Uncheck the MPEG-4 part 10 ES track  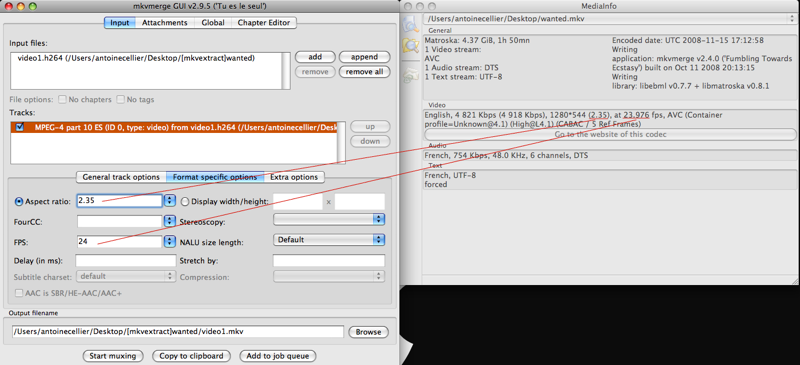click(x=20, y=127)
